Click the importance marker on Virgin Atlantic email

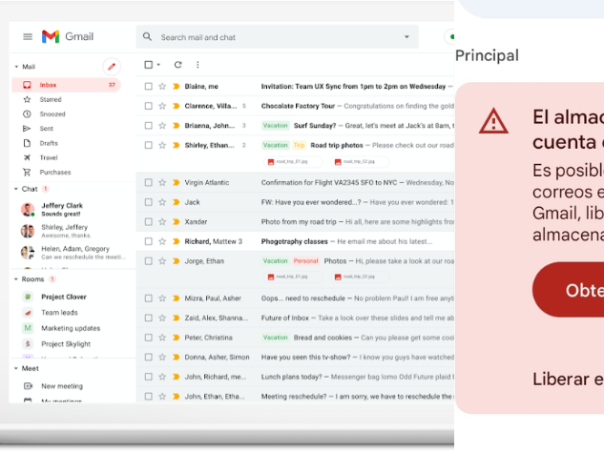coord(176,183)
